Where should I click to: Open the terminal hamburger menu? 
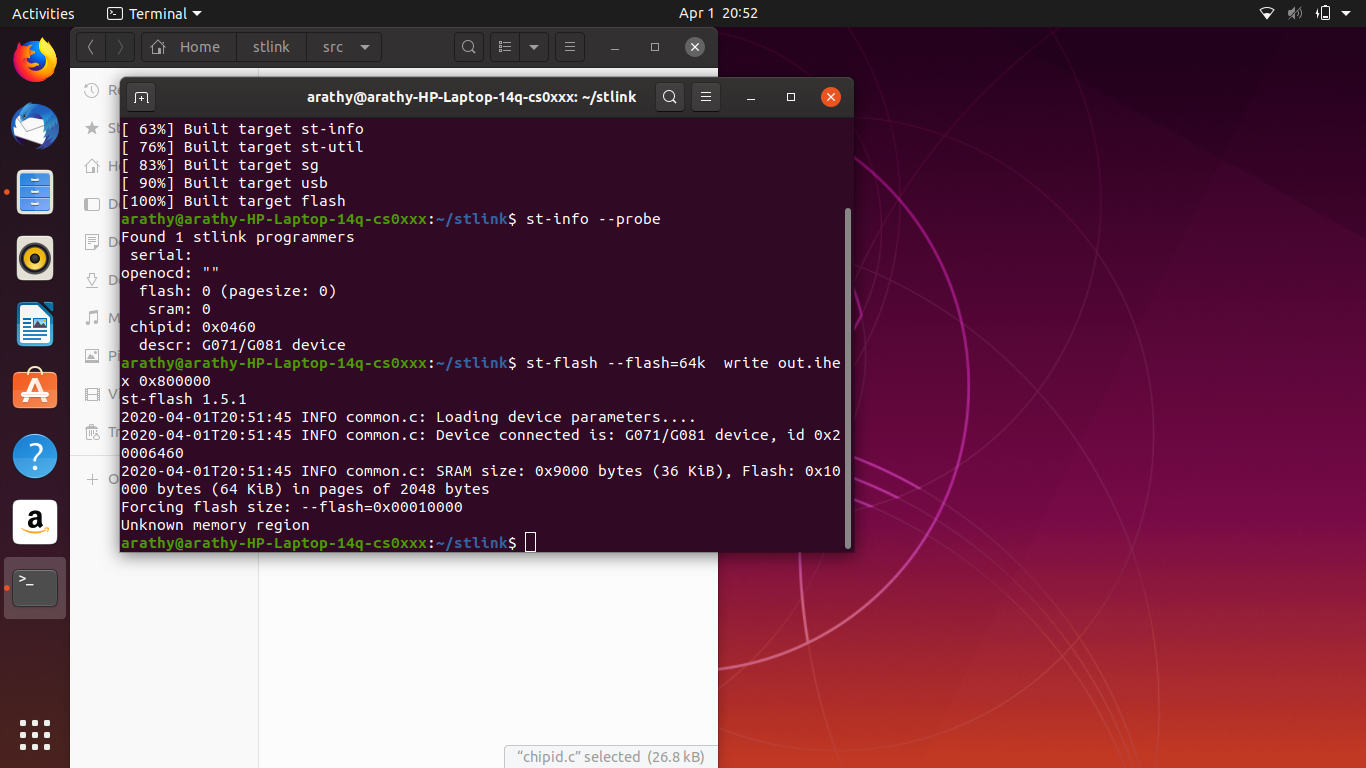point(706,96)
